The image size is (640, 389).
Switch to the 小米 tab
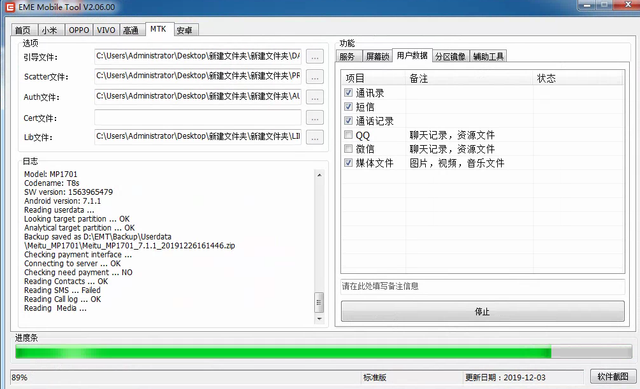pyautogui.click(x=51, y=30)
